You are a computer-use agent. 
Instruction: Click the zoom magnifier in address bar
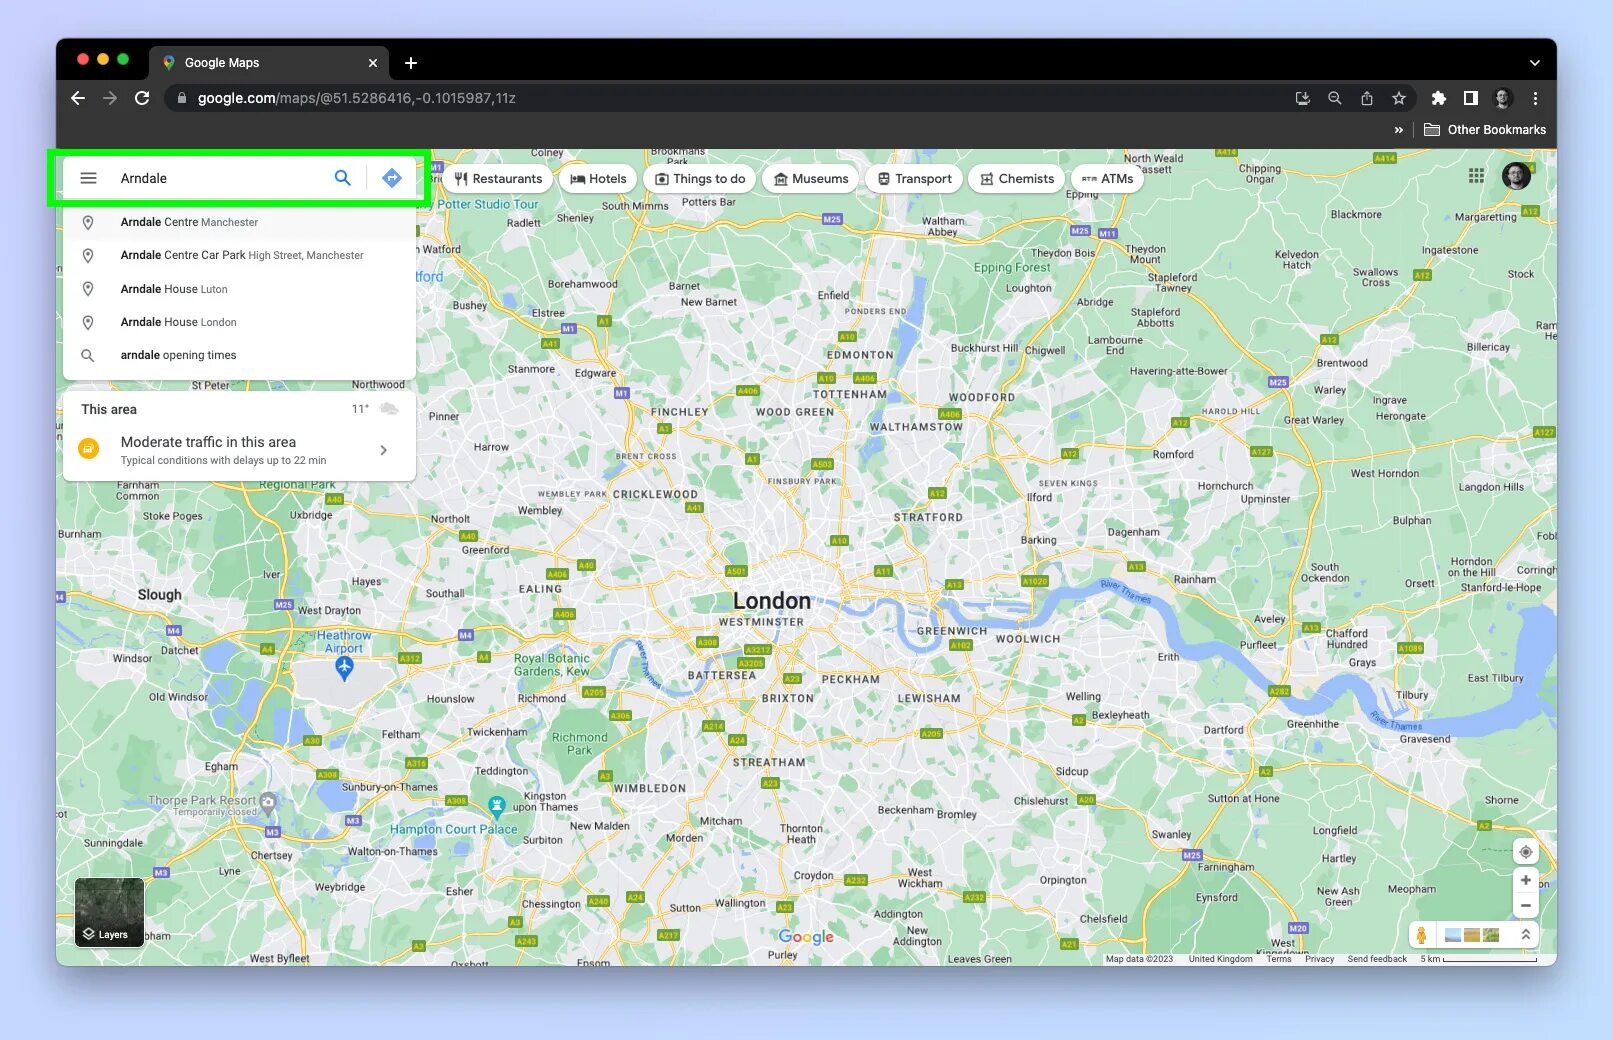[1334, 98]
